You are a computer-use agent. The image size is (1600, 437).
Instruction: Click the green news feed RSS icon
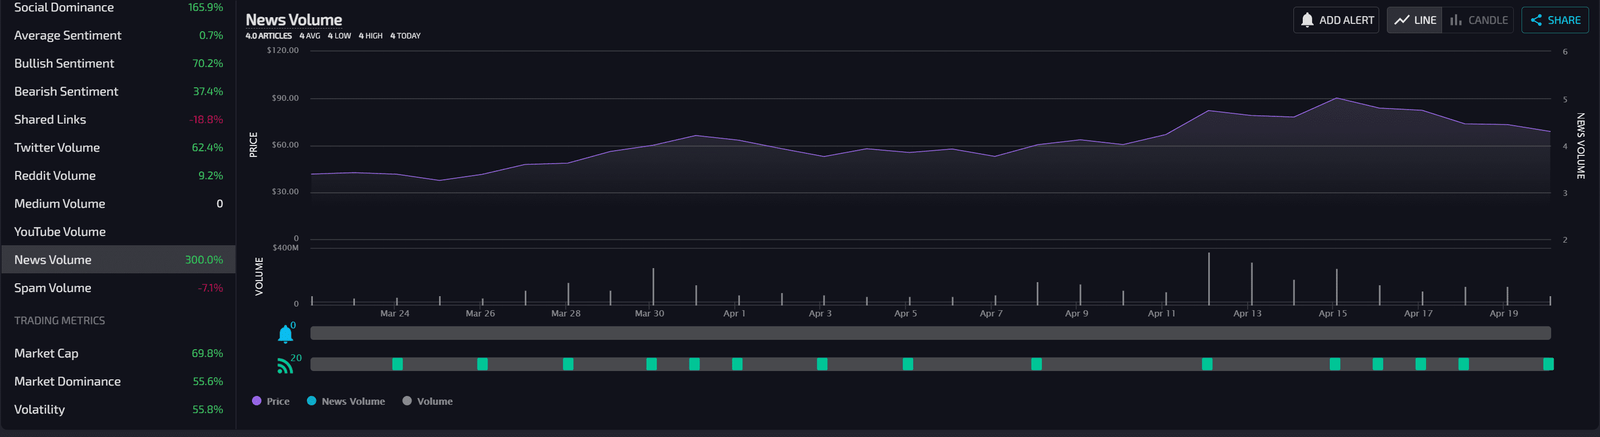point(285,366)
